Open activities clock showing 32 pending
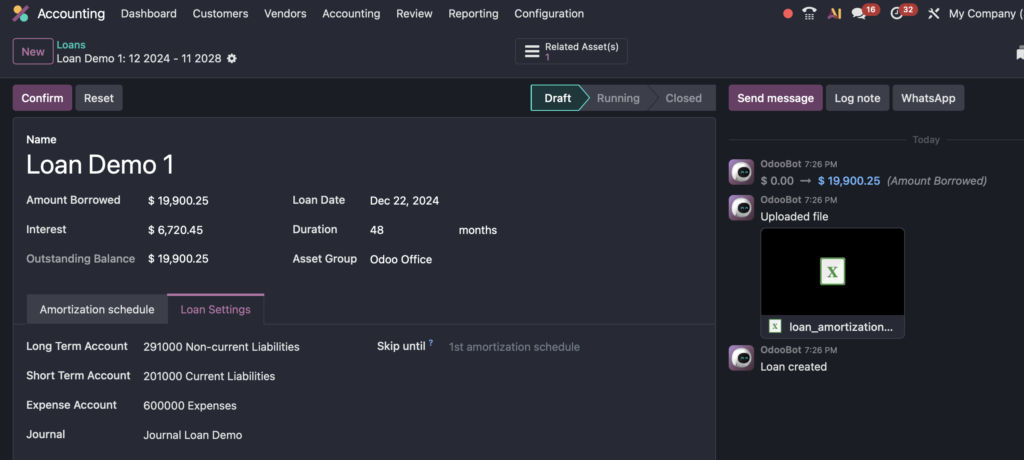 [896, 14]
